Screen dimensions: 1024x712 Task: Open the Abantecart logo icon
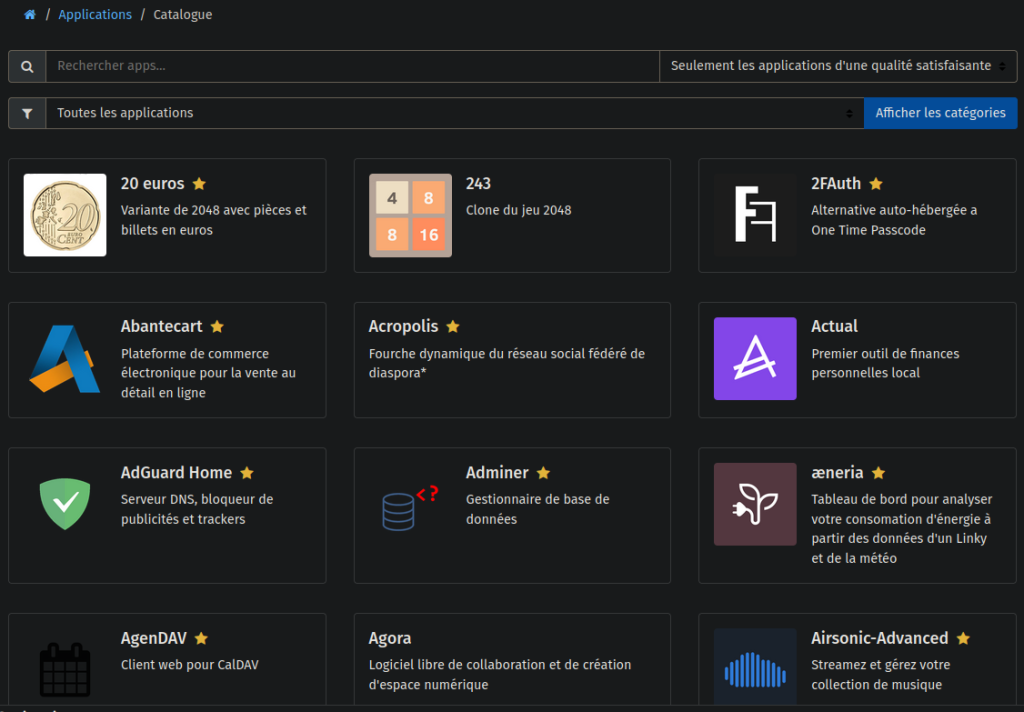[65, 359]
